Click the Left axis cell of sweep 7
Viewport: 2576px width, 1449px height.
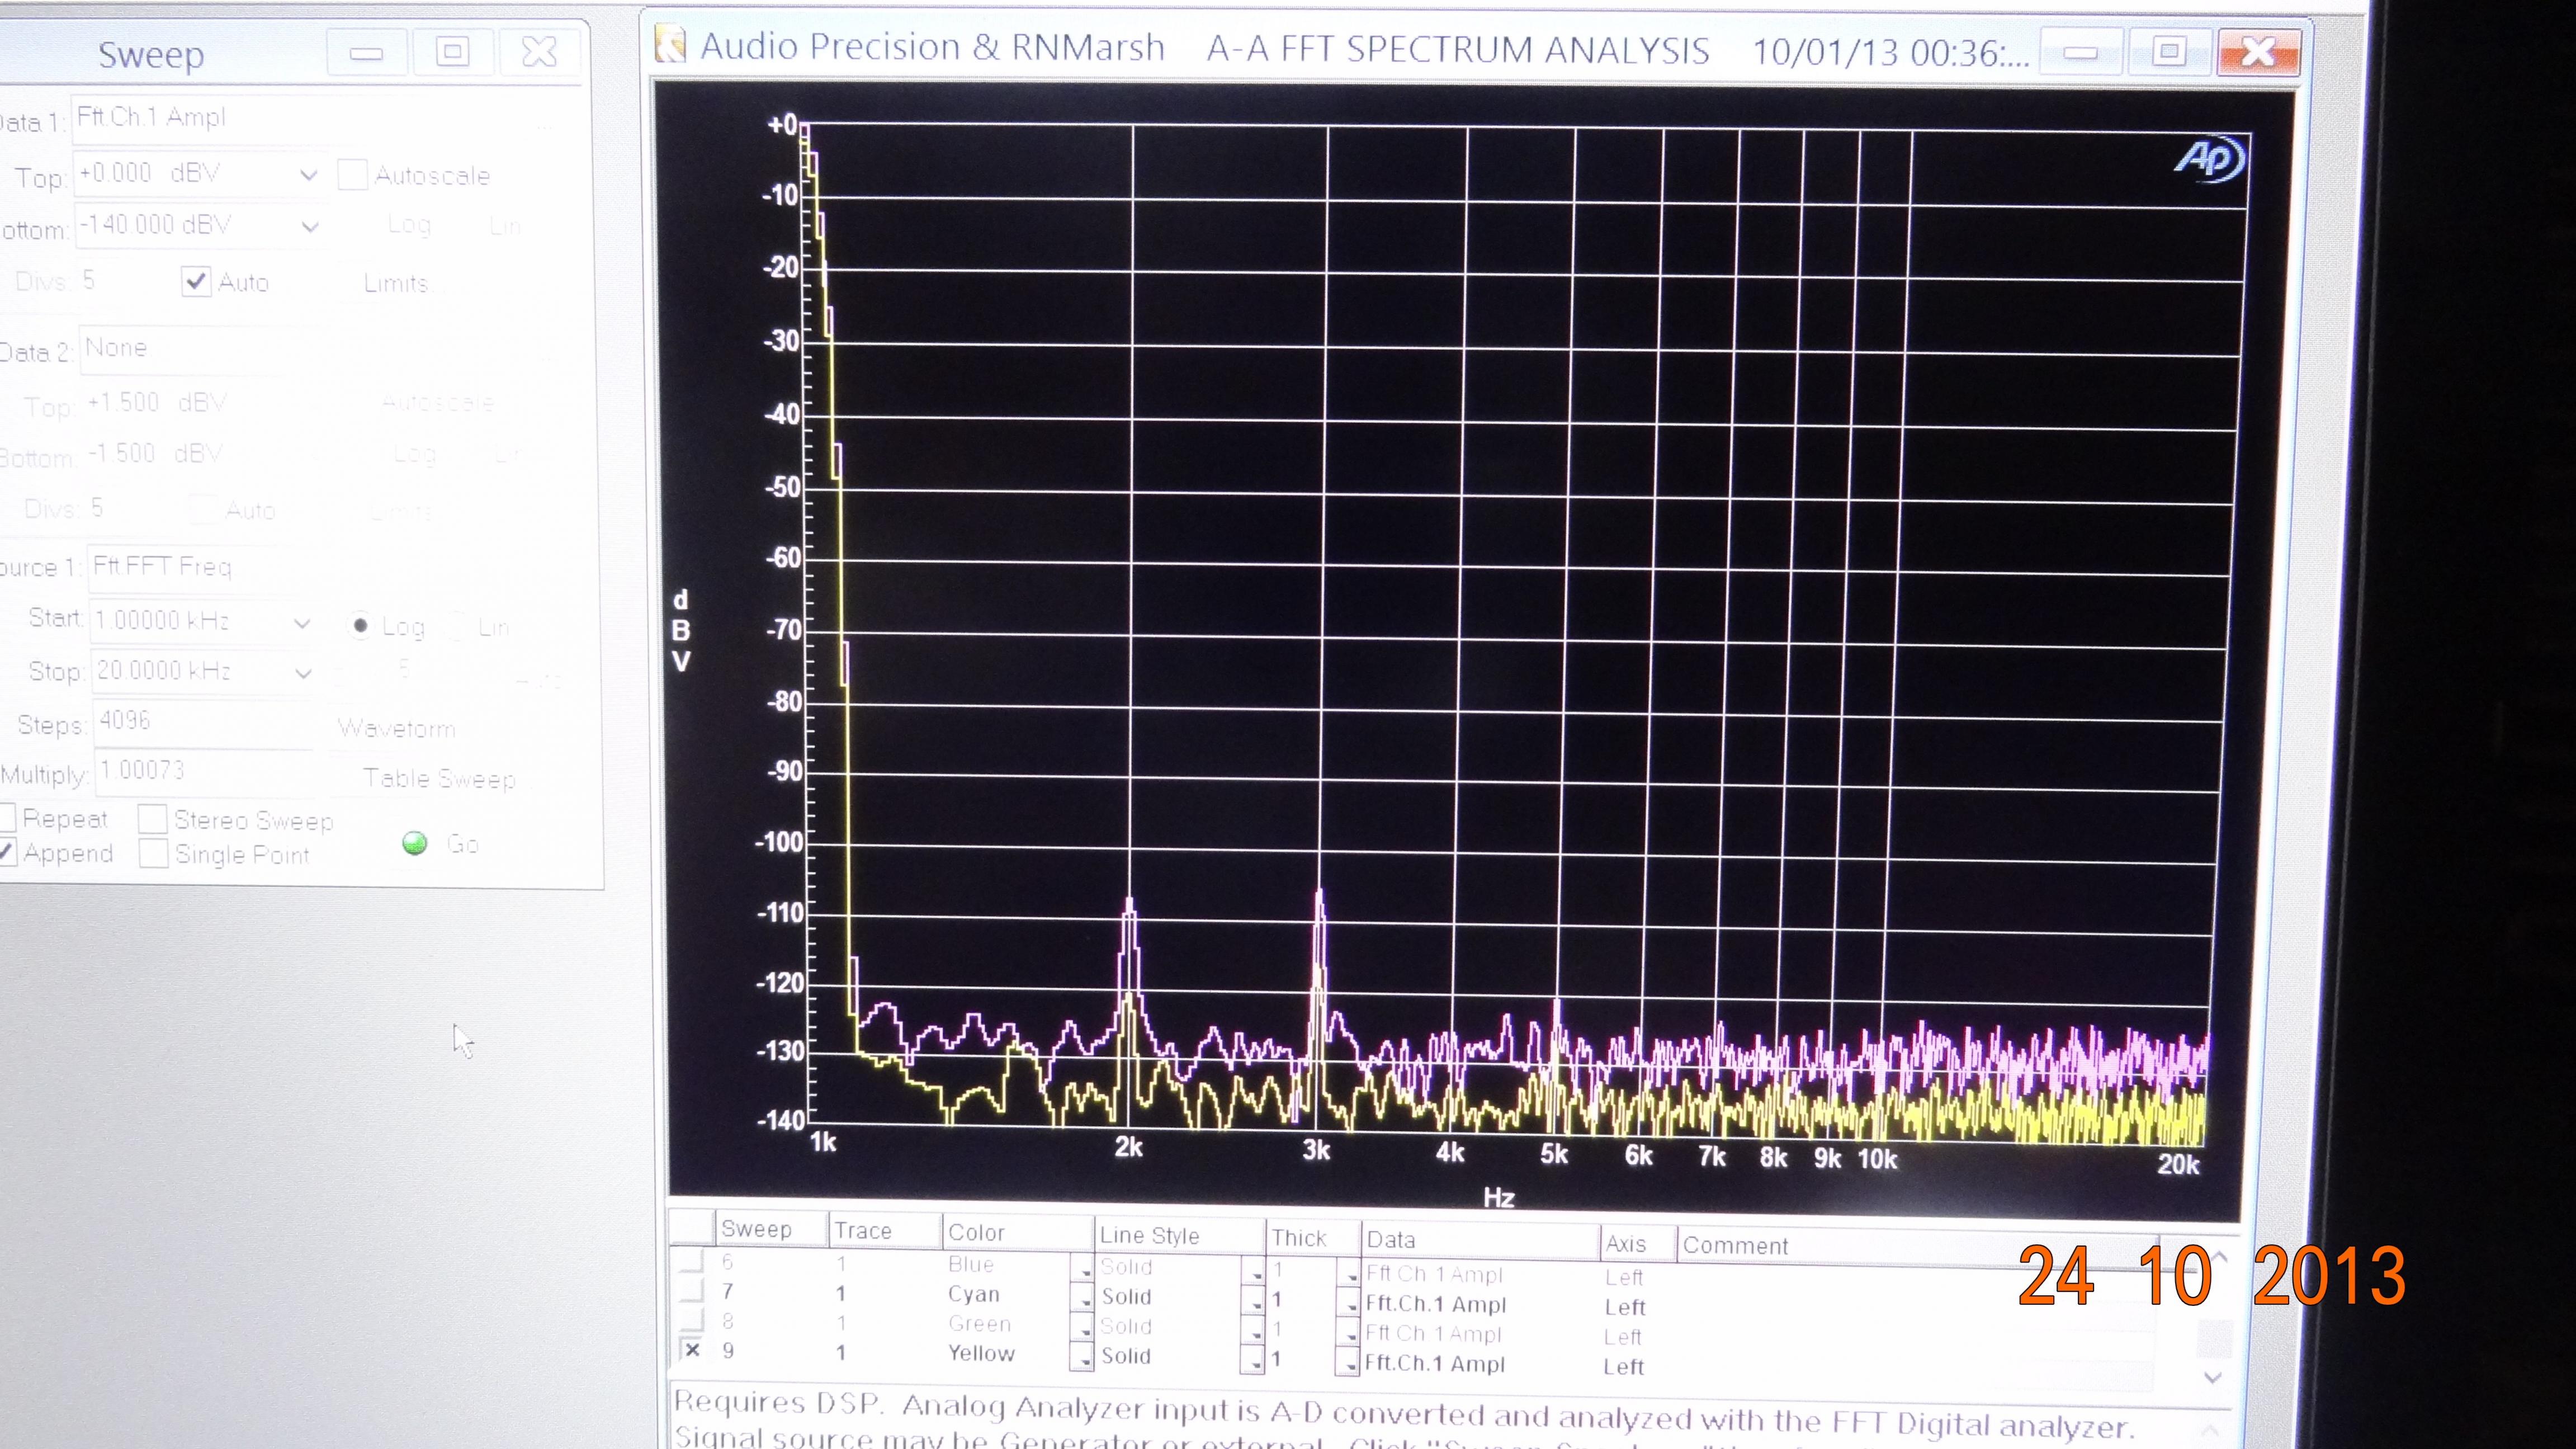click(1625, 1307)
